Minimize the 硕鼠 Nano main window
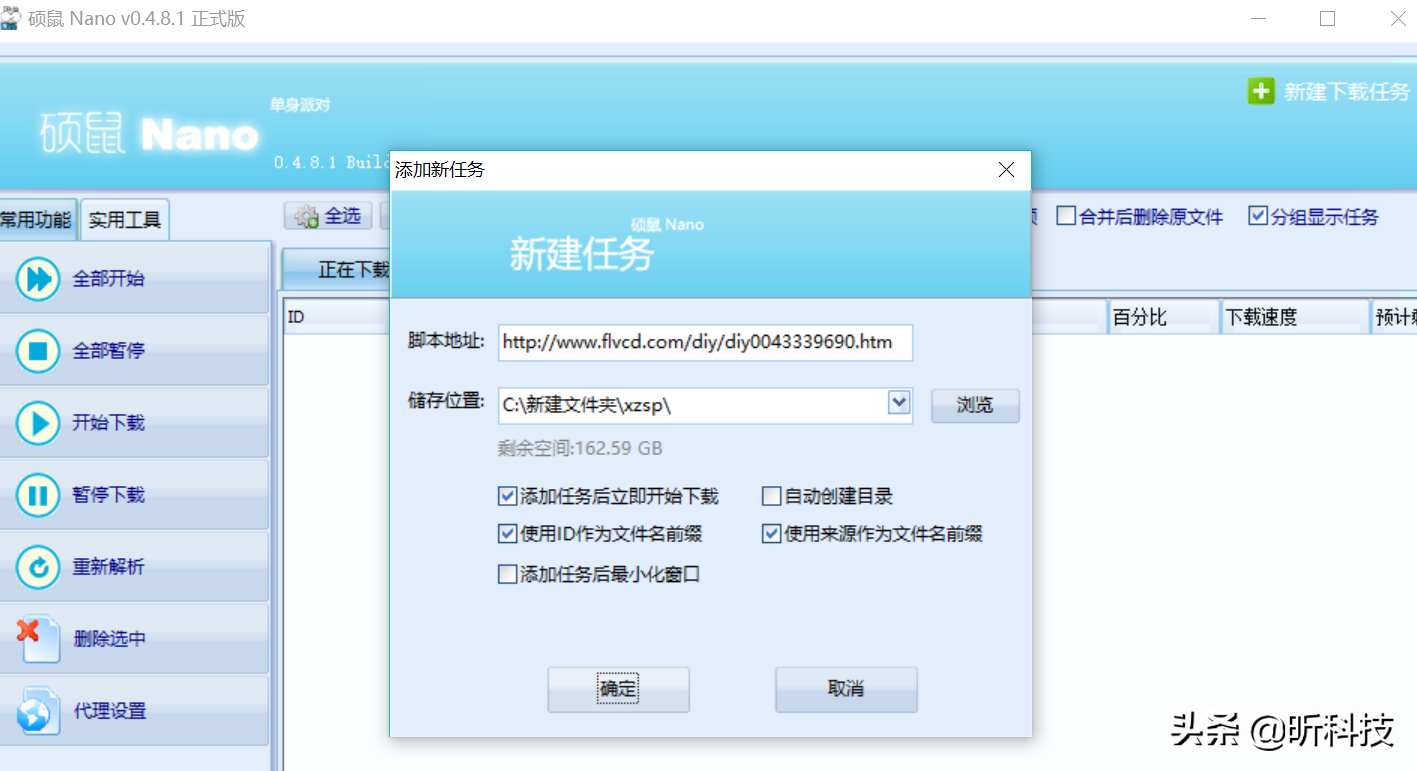This screenshot has width=1417, height=771. pyautogui.click(x=1258, y=19)
